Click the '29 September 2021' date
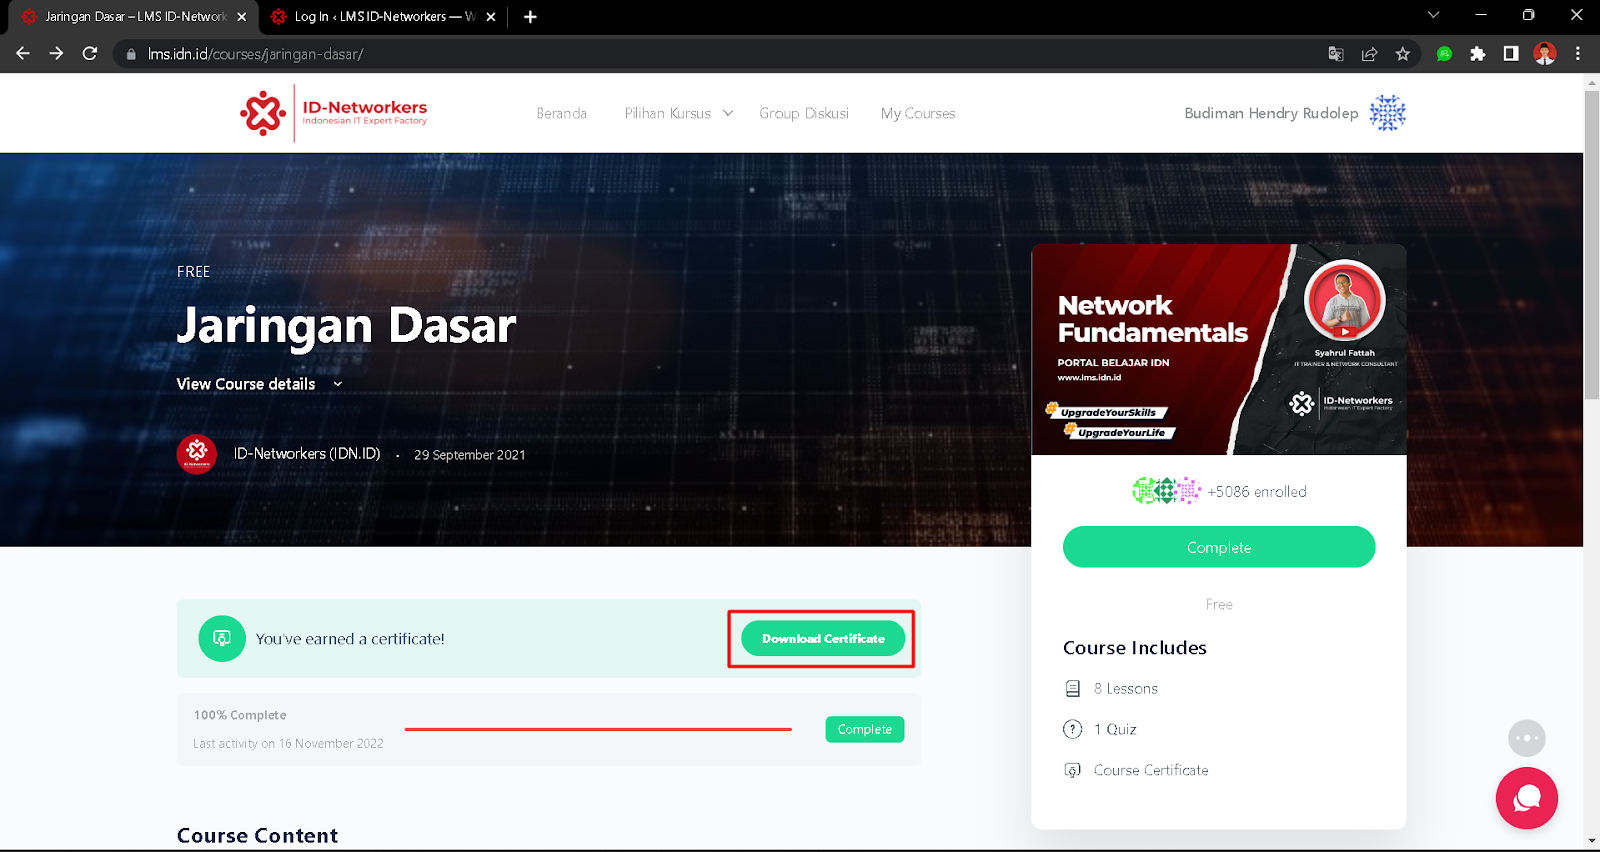Viewport: 1600px width, 852px height. pyautogui.click(x=470, y=455)
